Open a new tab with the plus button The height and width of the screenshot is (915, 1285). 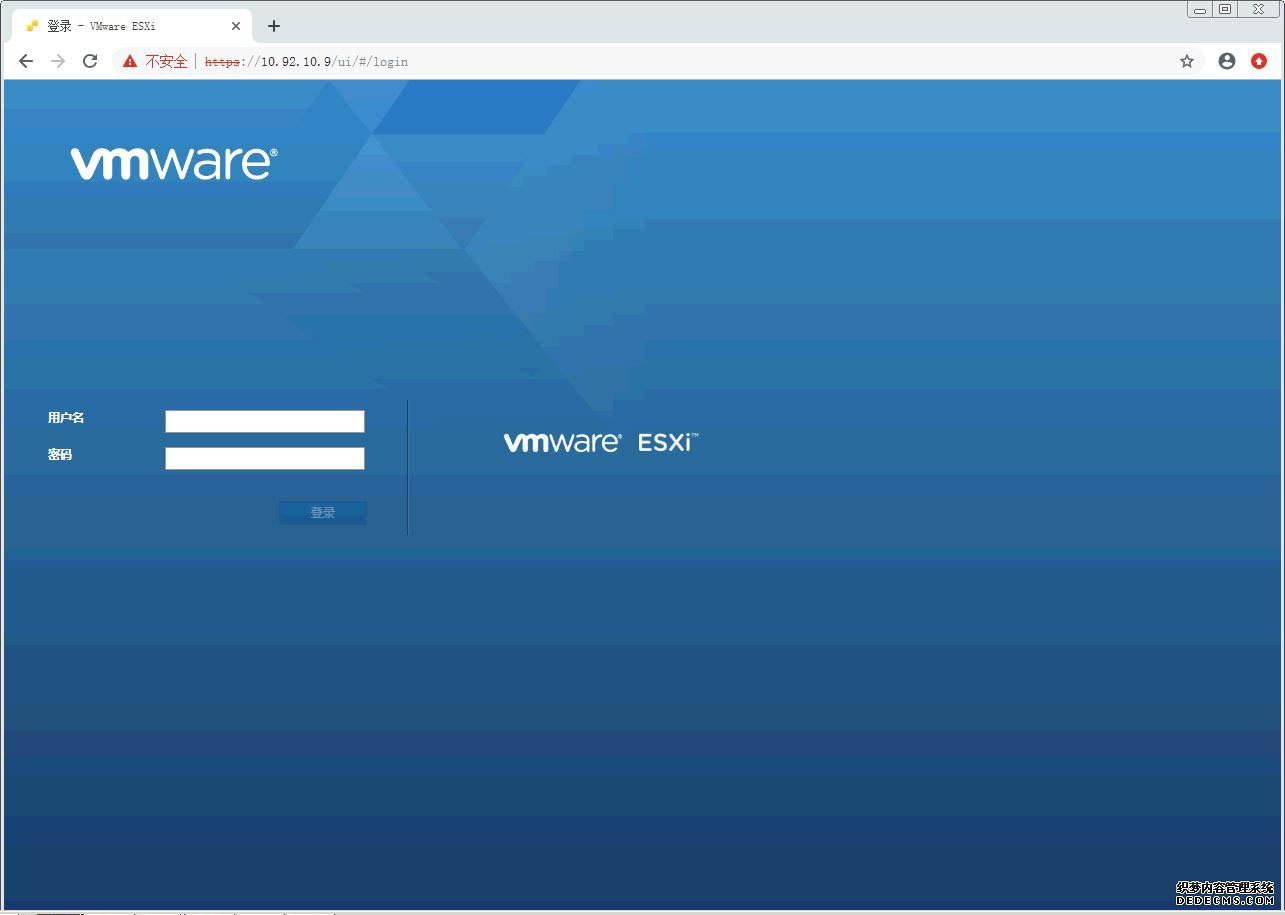click(x=274, y=25)
